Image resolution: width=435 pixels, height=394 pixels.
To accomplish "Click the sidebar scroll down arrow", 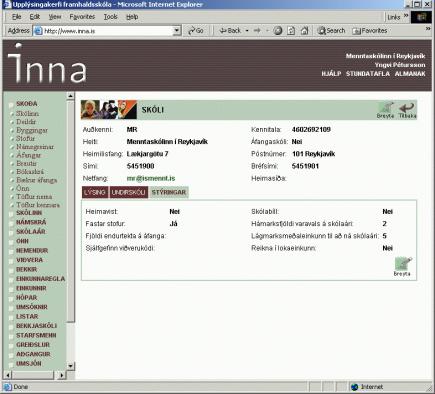I will point(70,366).
